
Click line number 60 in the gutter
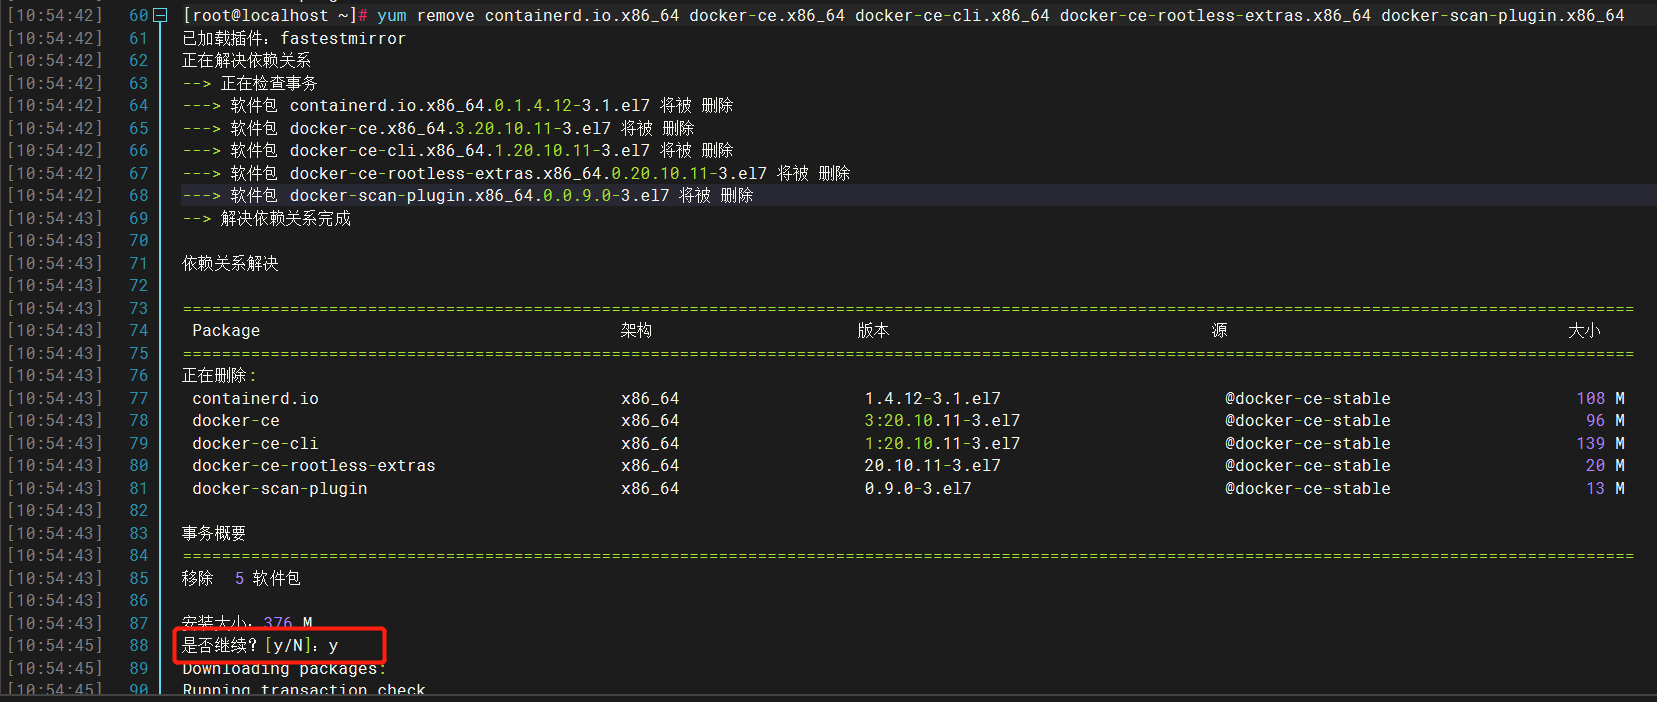[138, 16]
